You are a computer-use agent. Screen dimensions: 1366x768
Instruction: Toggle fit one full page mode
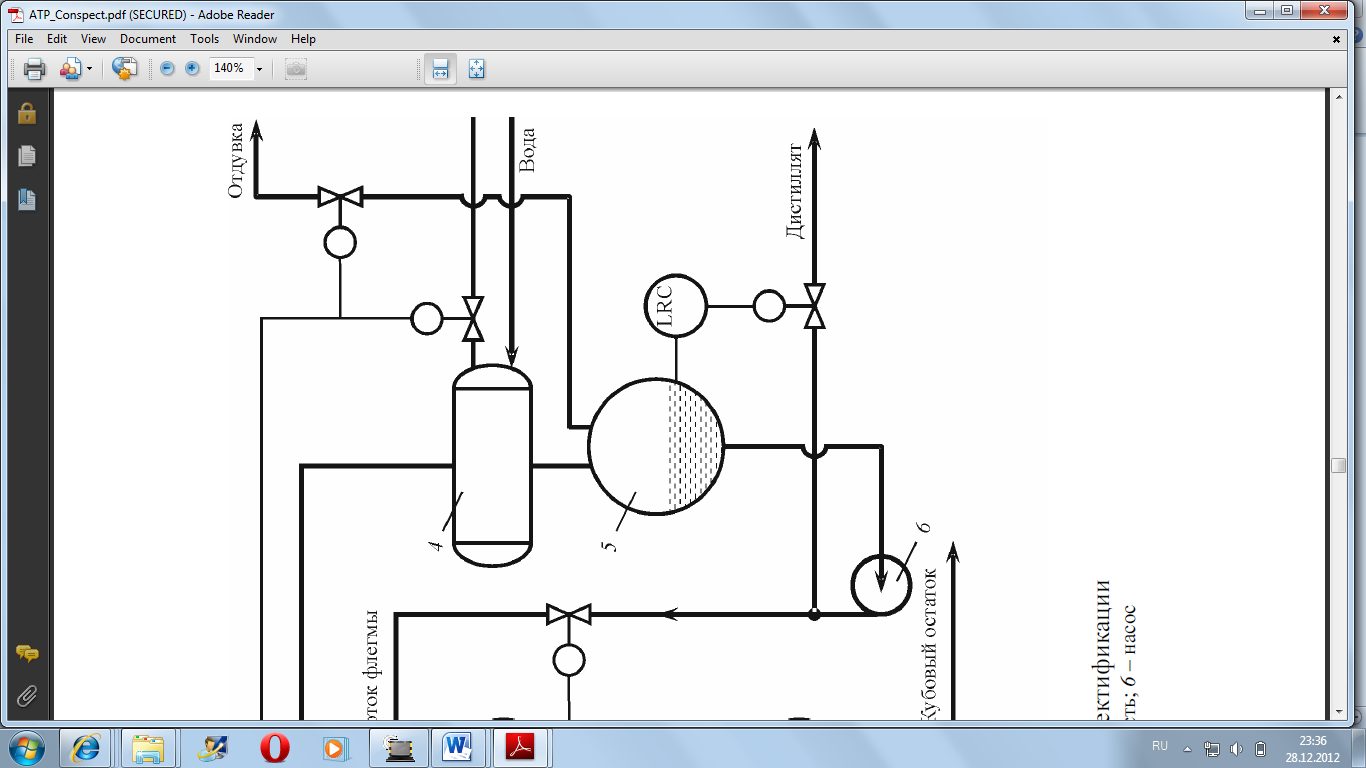[x=476, y=69]
